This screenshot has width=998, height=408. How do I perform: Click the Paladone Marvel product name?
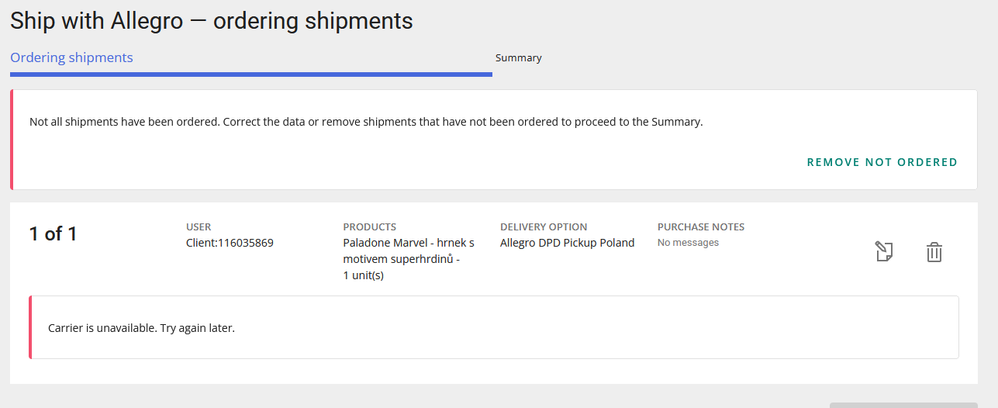408,243
